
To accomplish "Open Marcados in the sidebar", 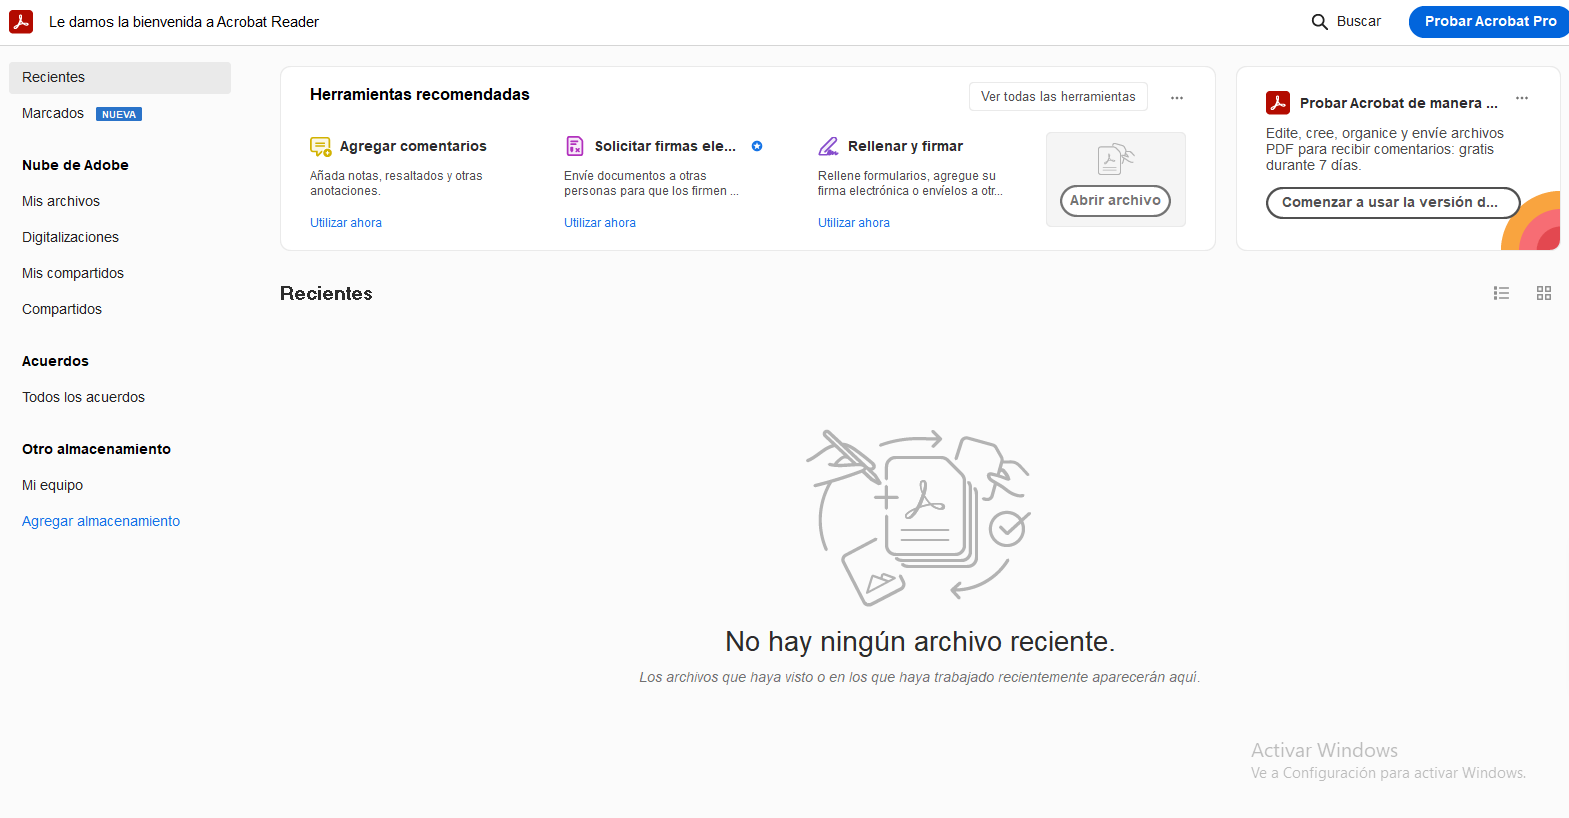I will coord(53,113).
